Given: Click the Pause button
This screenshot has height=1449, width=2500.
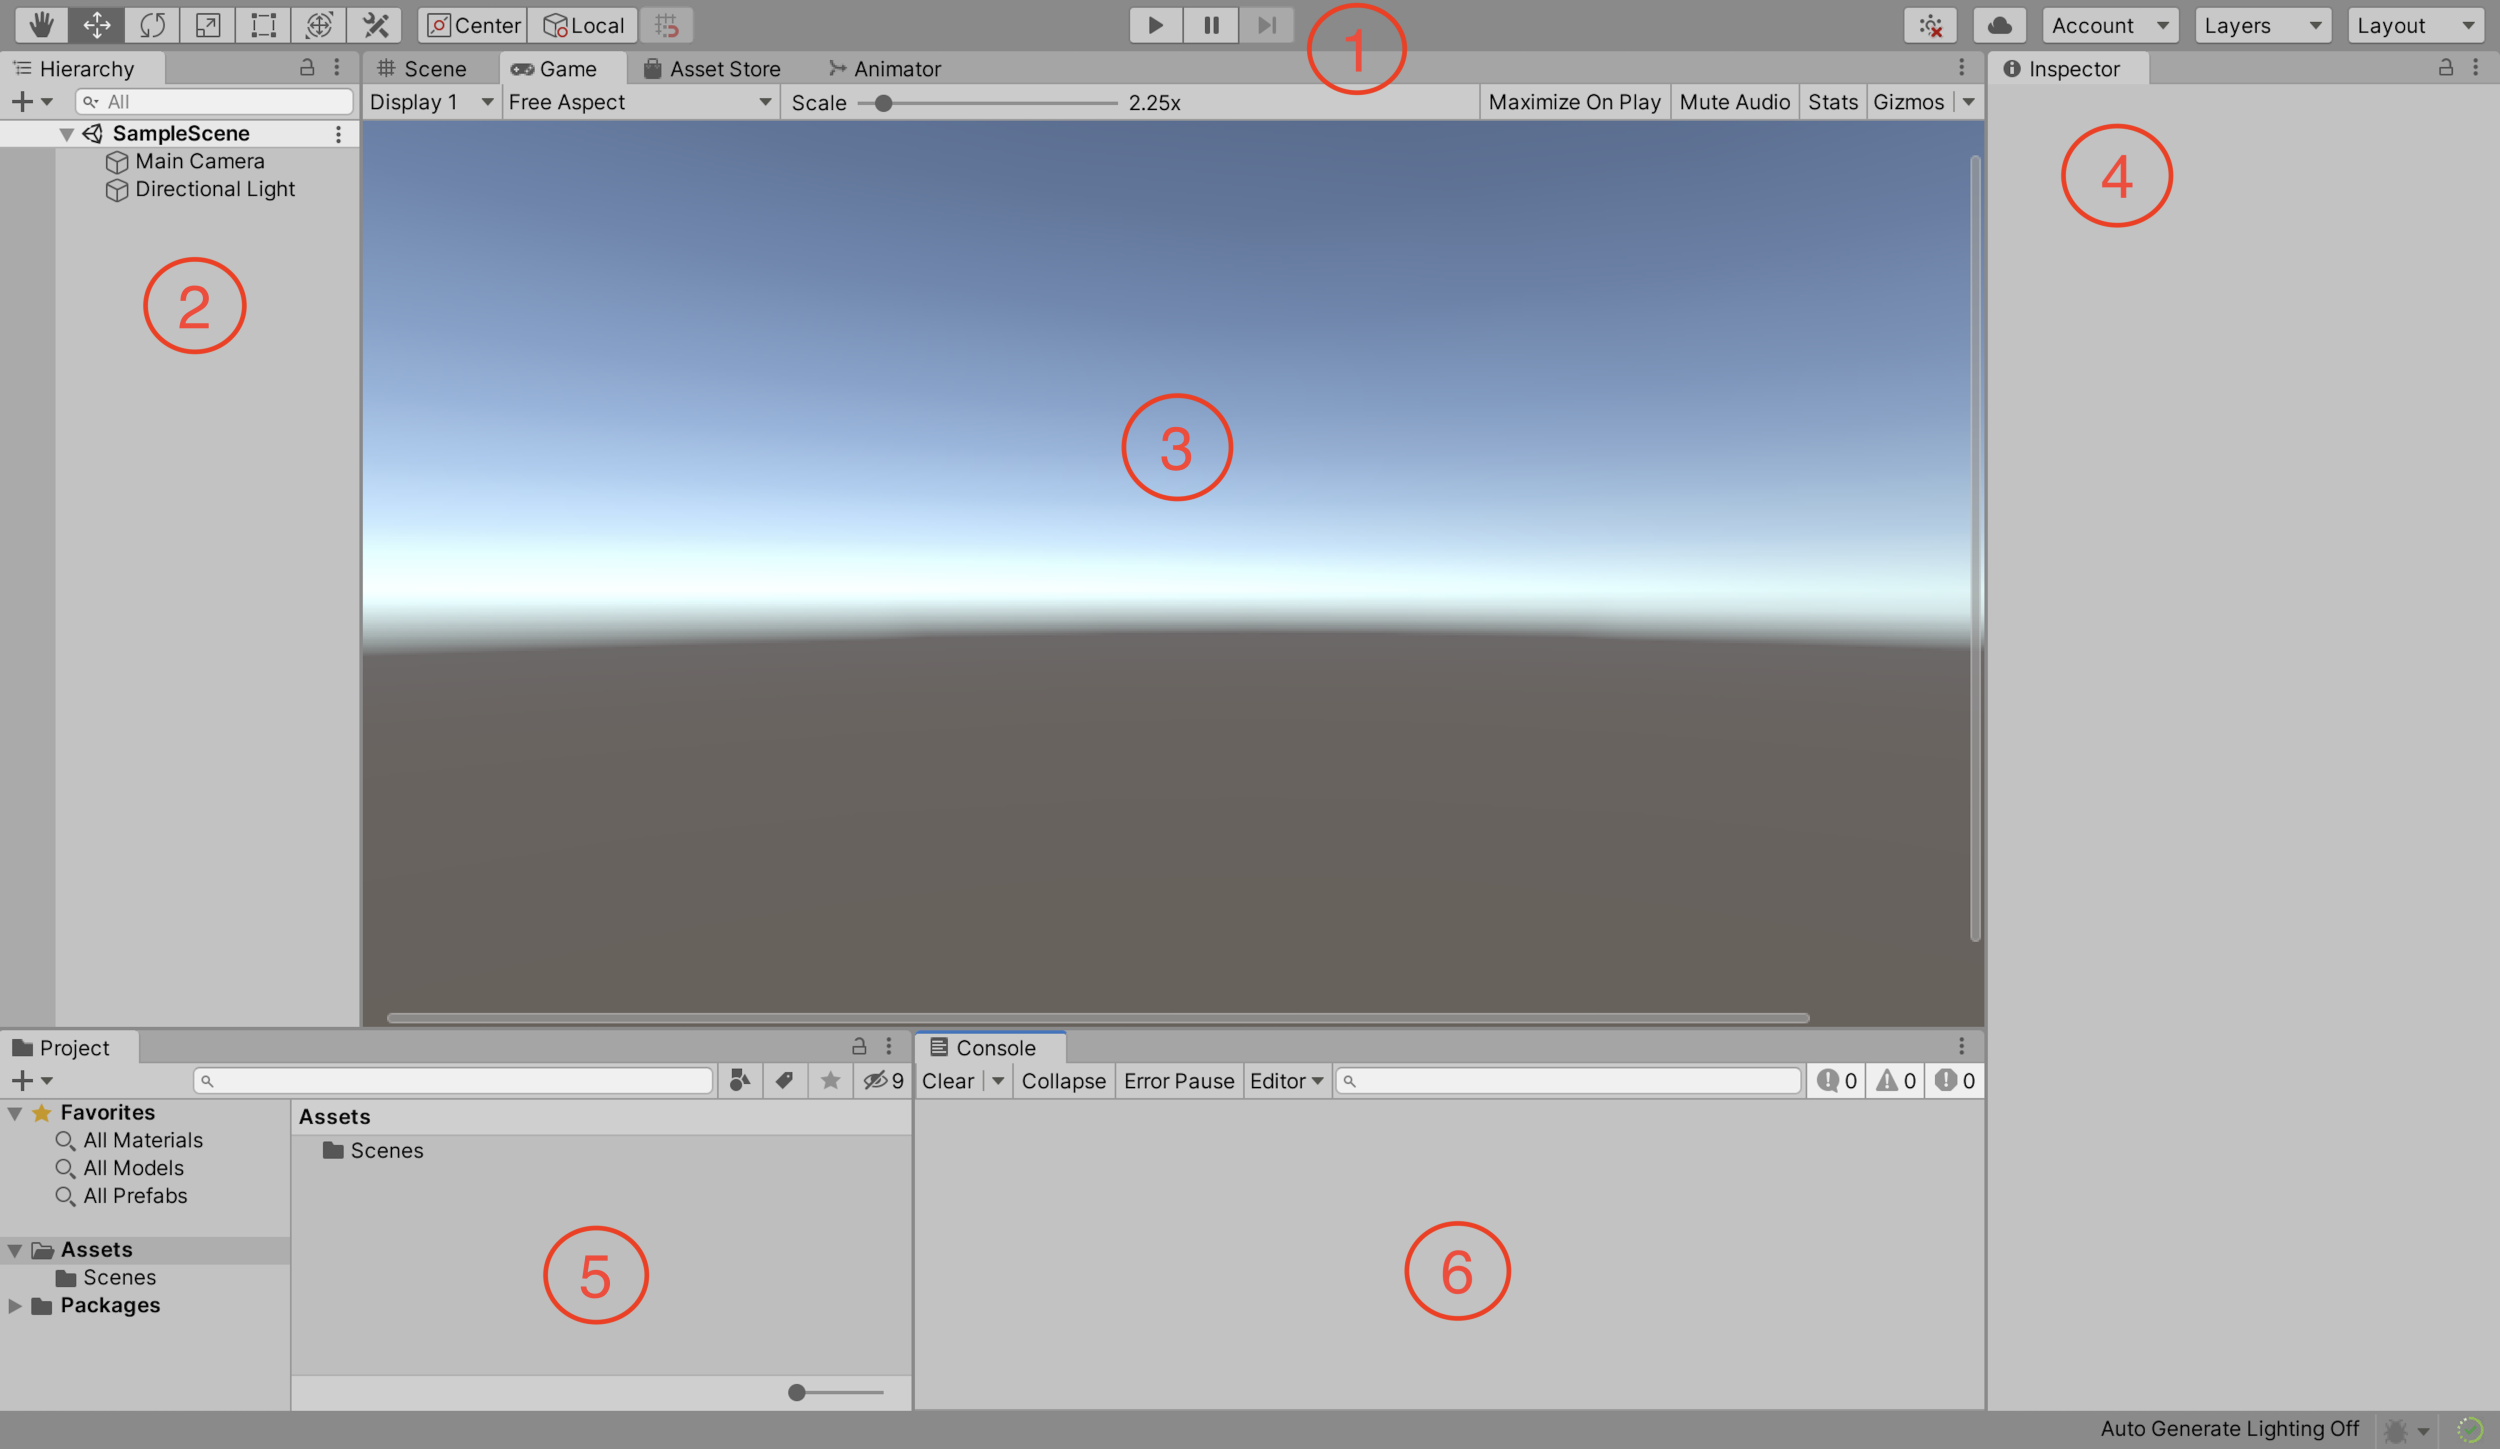Looking at the screenshot, I should [1207, 24].
